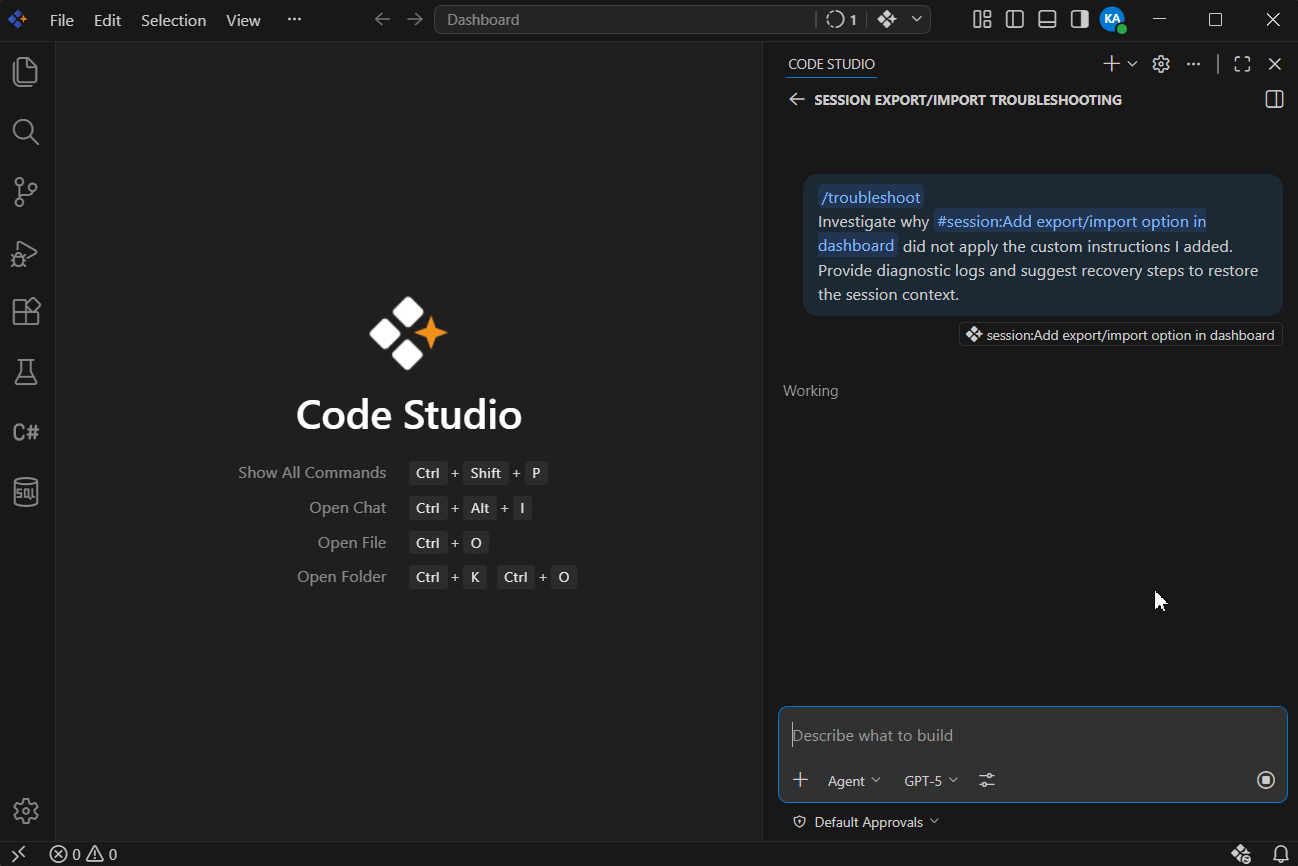Open the Testing flask icon
Screen dimensions: 1298x866
pyautogui.click(x=26, y=372)
